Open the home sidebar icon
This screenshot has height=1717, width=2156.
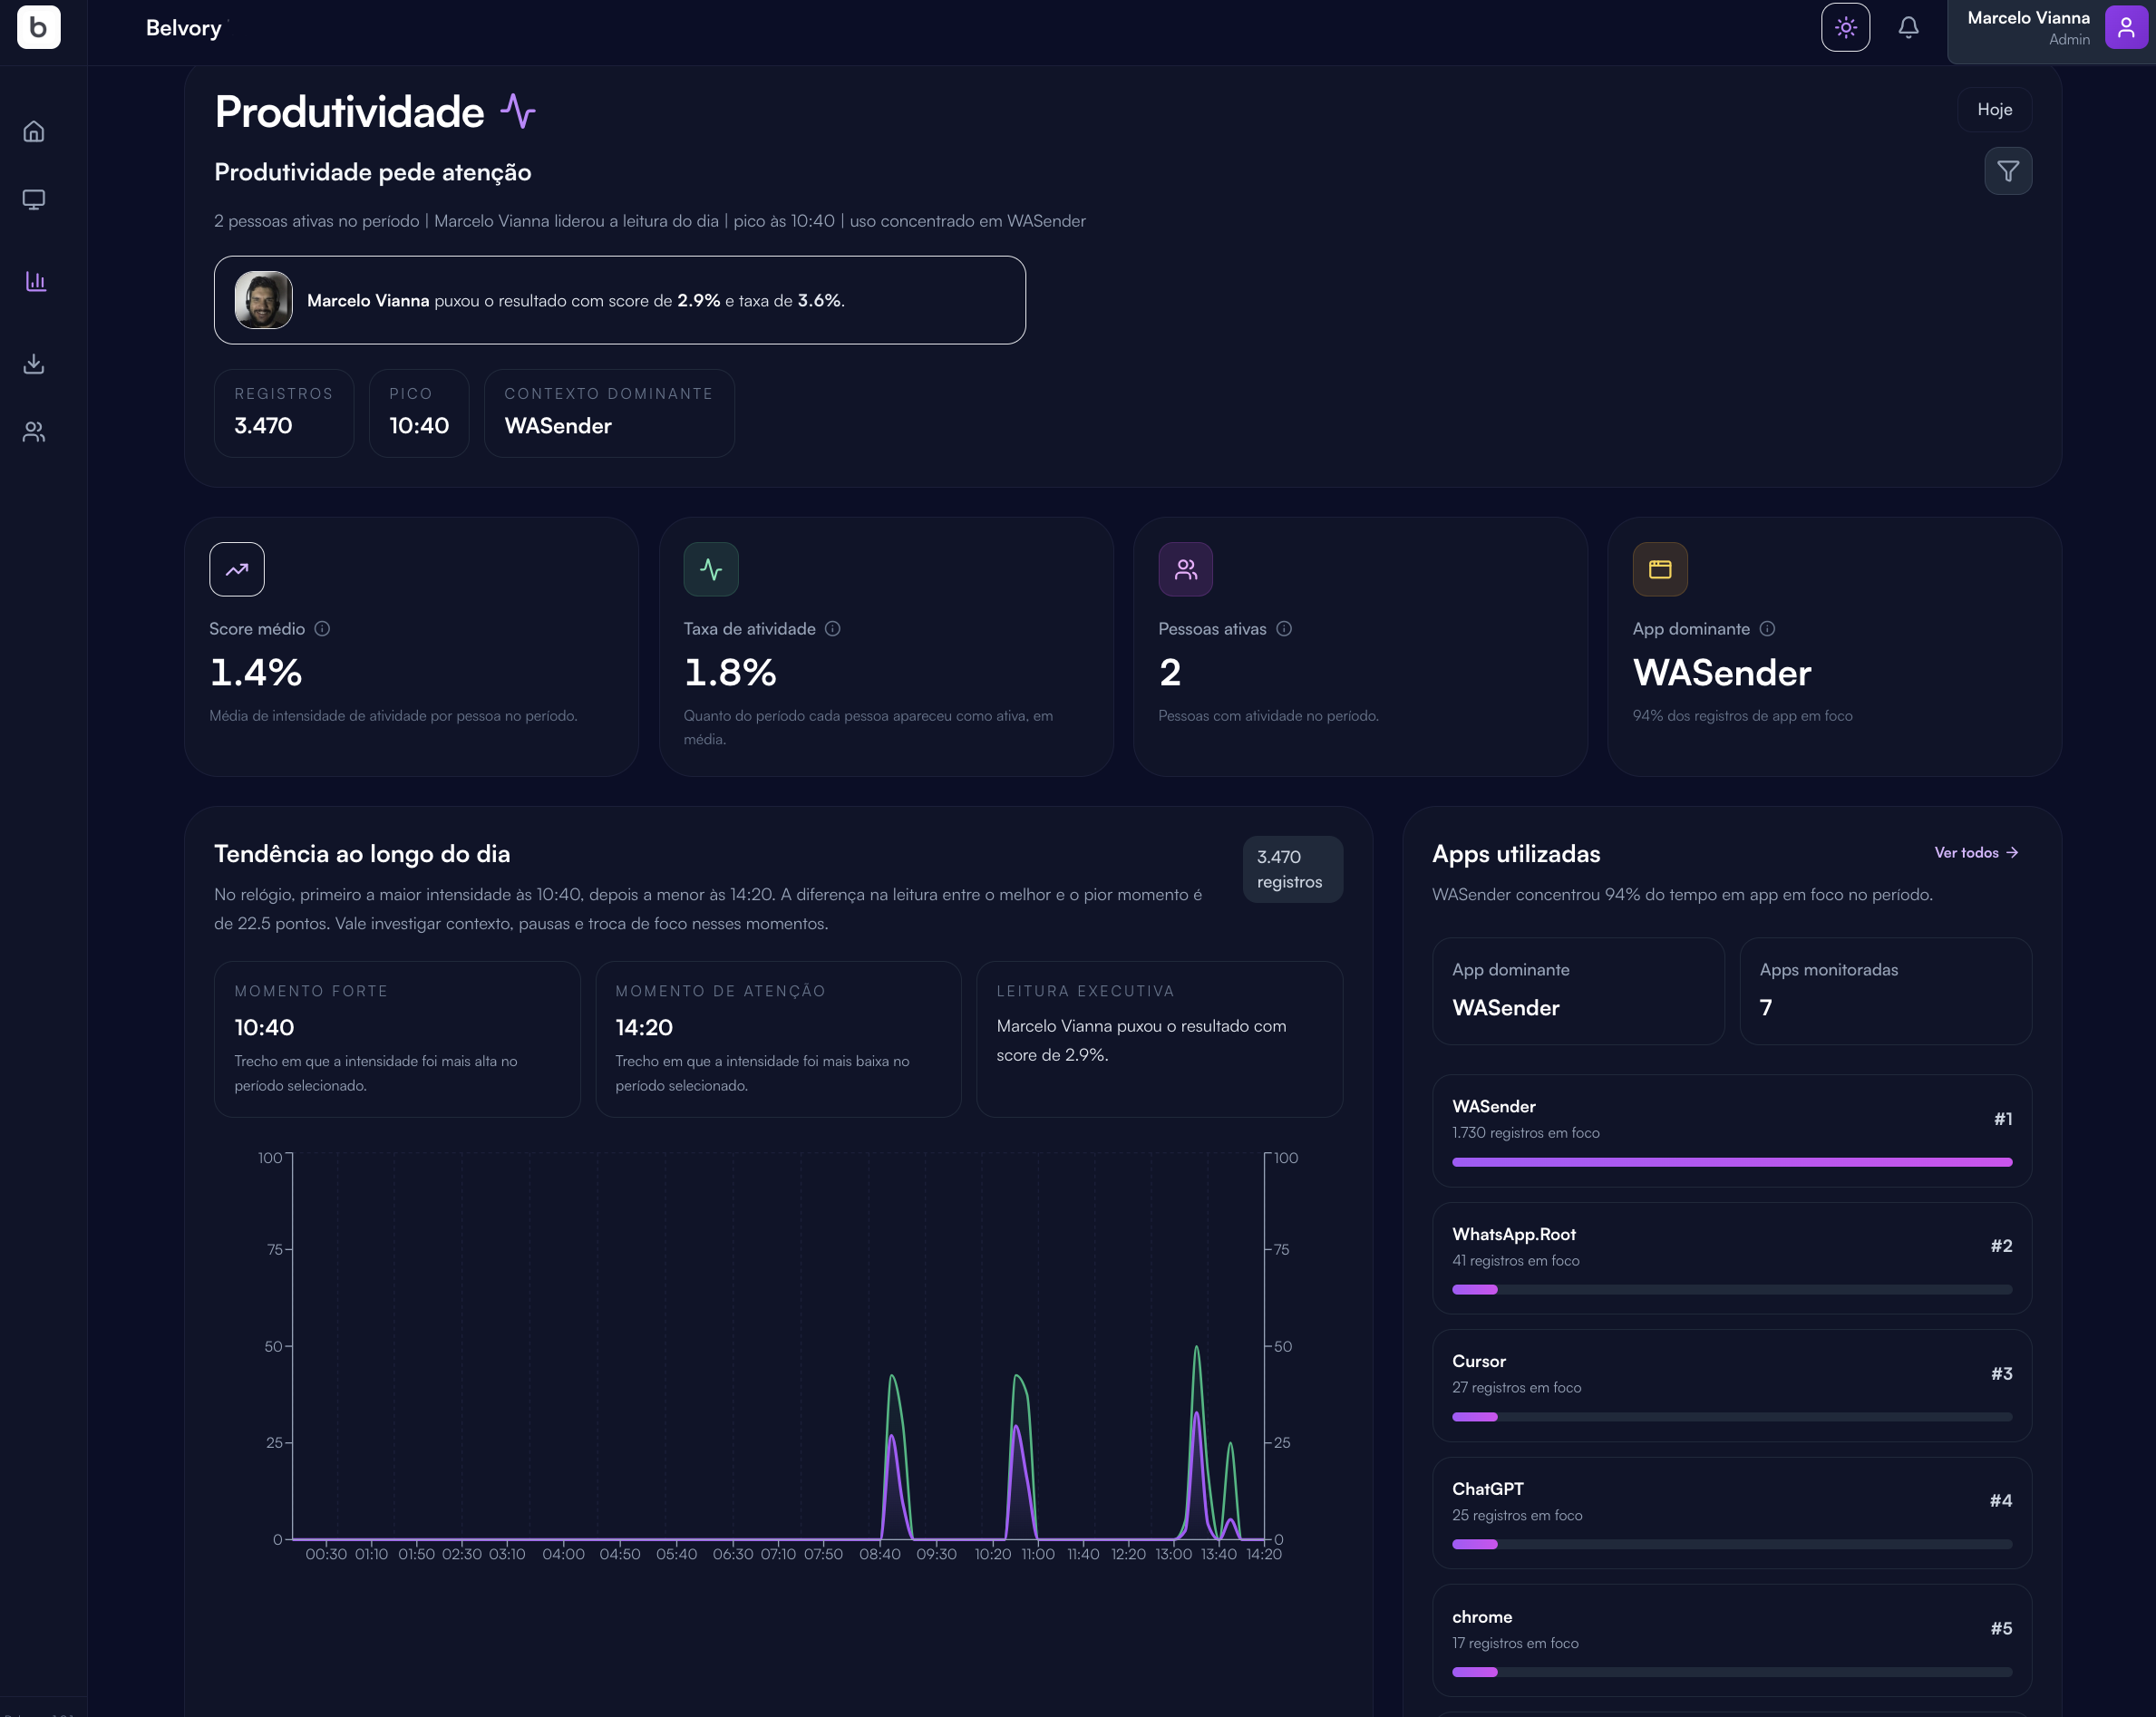pos(34,131)
